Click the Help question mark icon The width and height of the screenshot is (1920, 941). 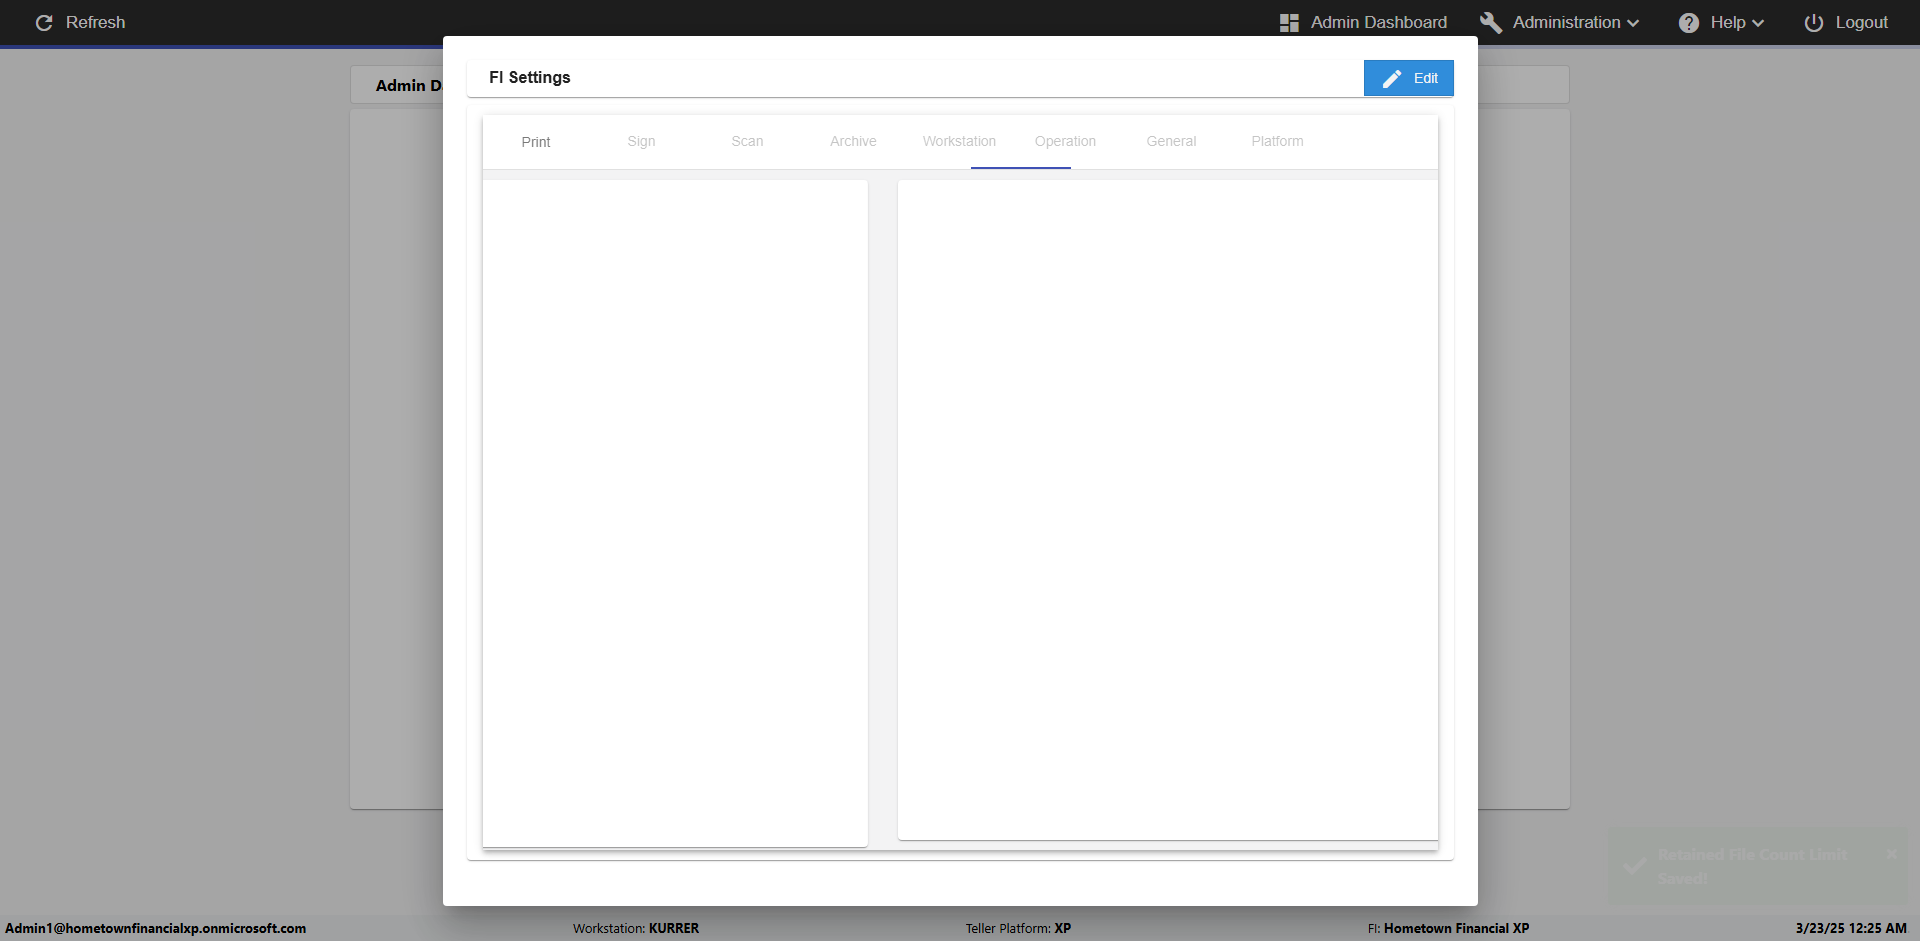[x=1688, y=22]
